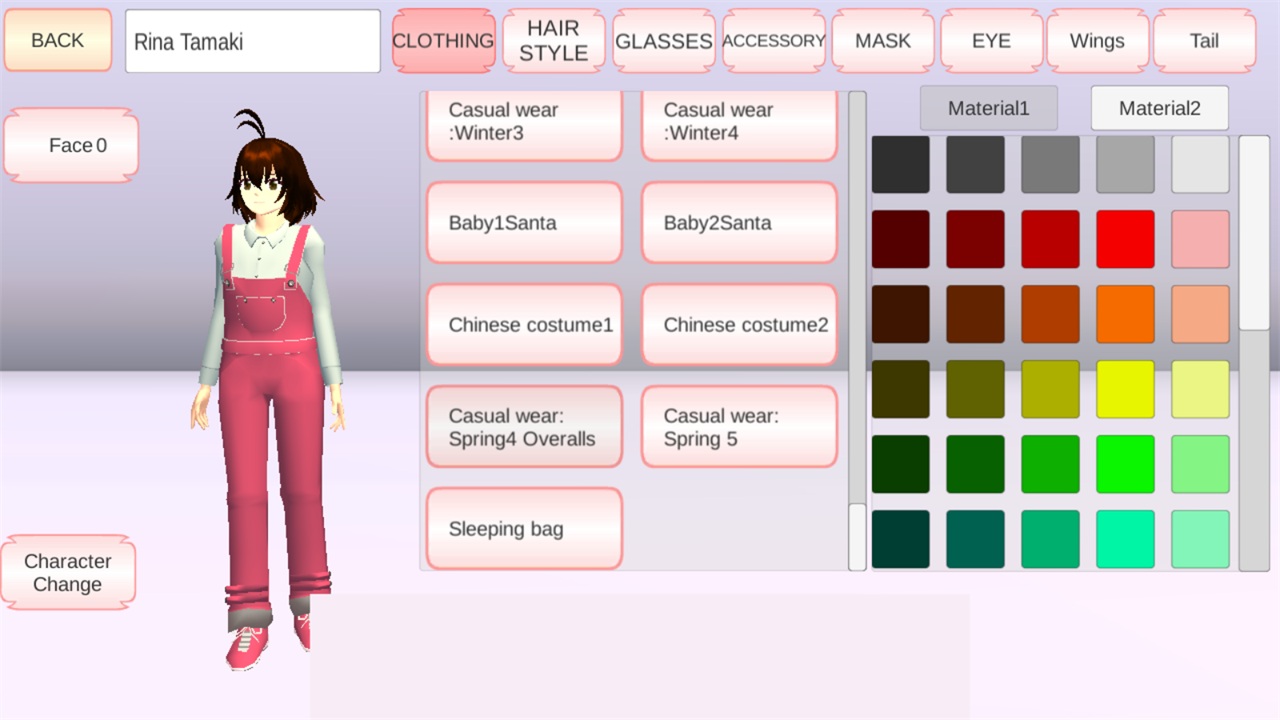Switch to the GLASSES tab
The image size is (1280, 720).
click(664, 41)
